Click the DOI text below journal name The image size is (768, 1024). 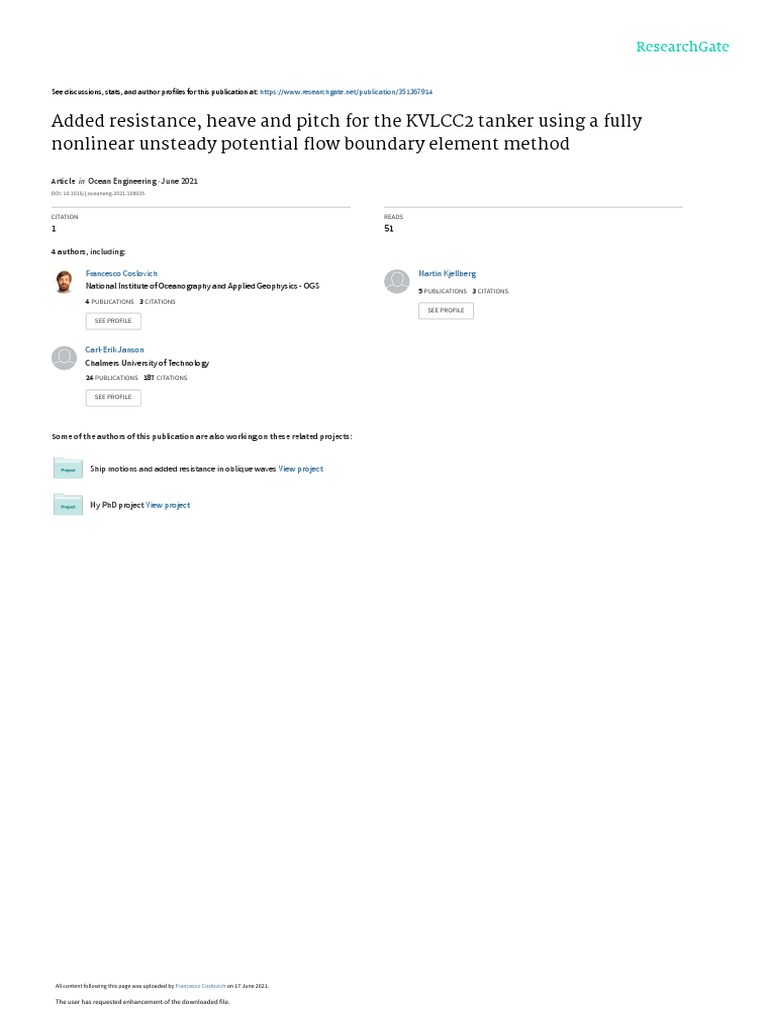pos(98,193)
